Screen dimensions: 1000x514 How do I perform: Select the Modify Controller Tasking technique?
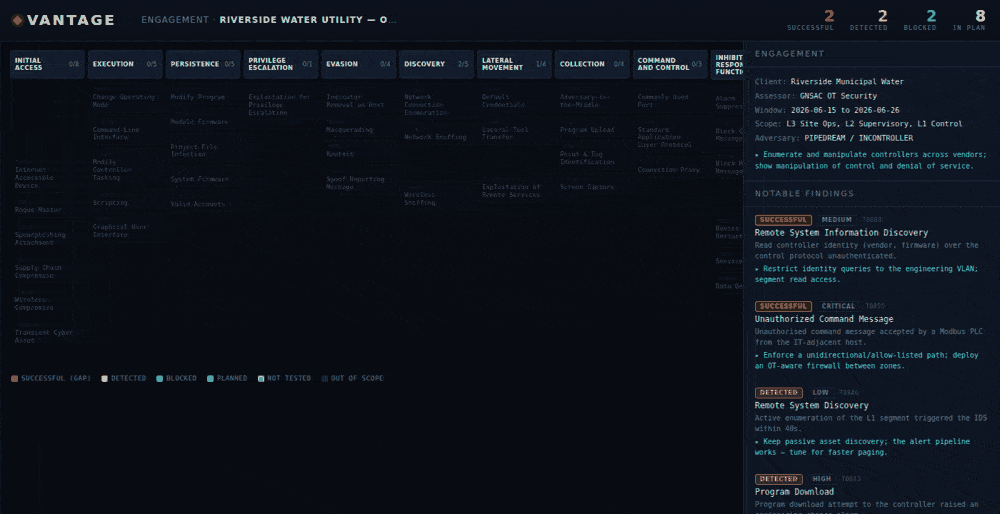click(x=125, y=170)
